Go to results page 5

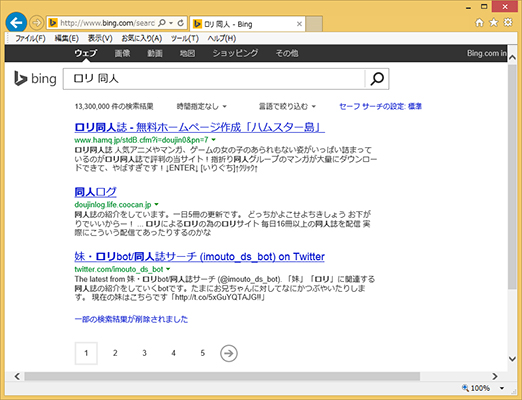pos(203,353)
